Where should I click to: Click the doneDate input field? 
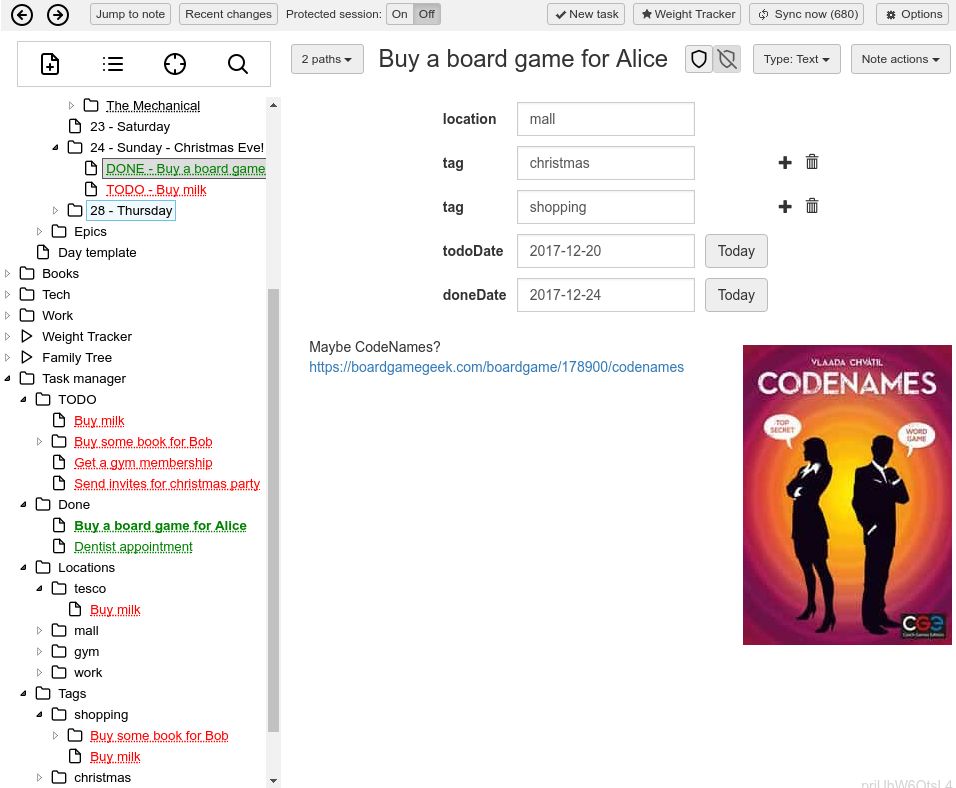tap(605, 295)
